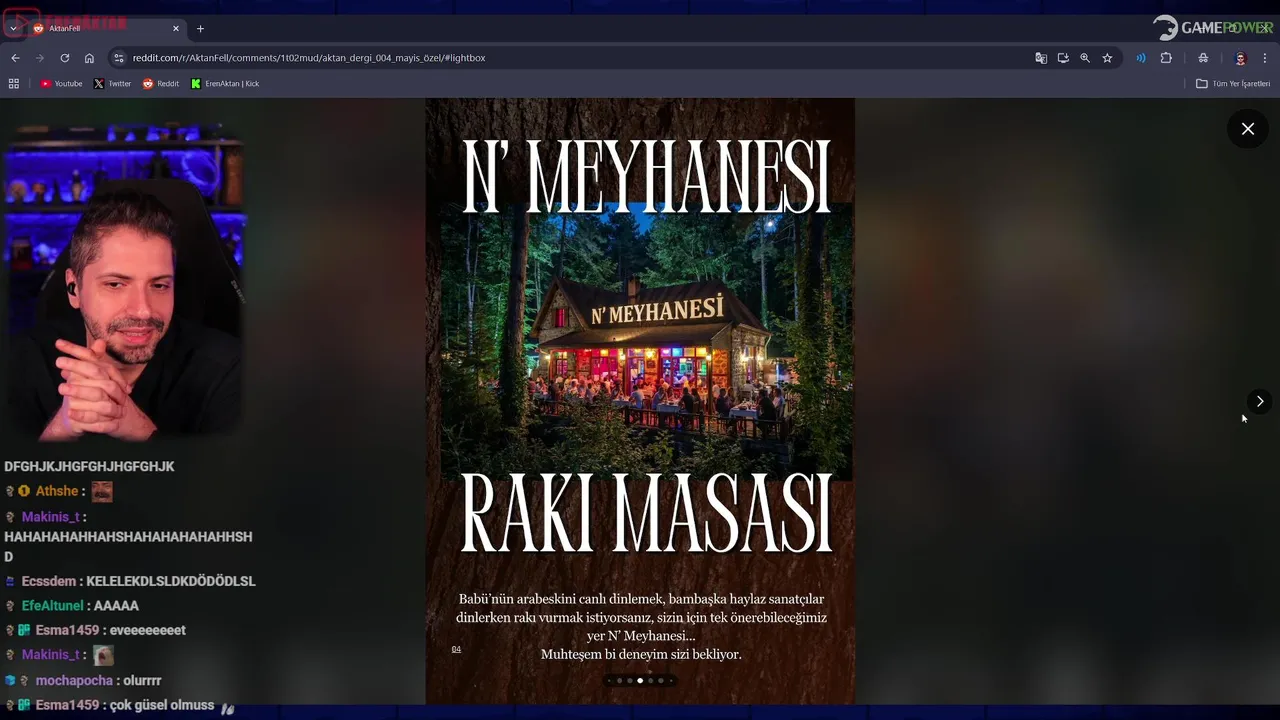Click 'Muhteşem bi deneyim sizi bekliyor.' line
The height and width of the screenshot is (720, 1280).
641,655
